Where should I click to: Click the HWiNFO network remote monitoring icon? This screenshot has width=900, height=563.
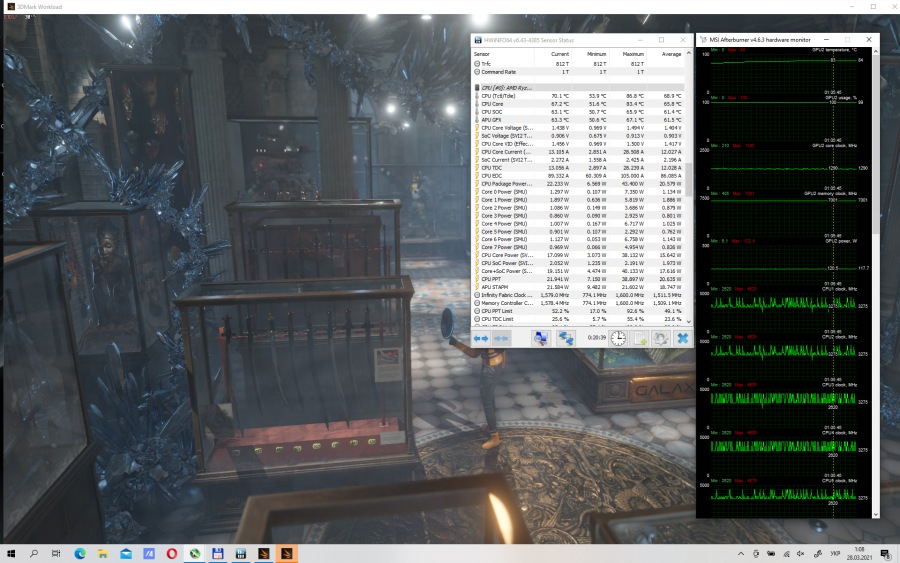(566, 339)
